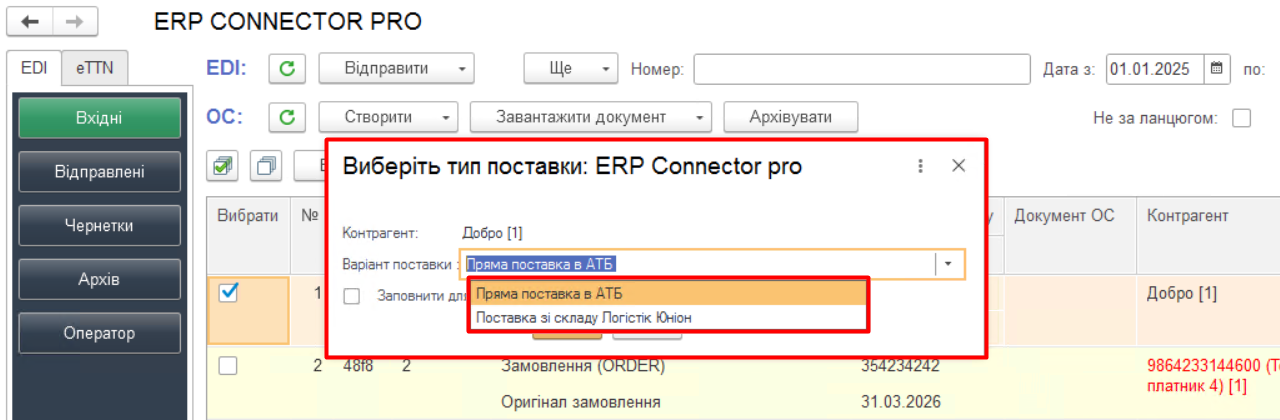Refresh the OC document list
The image size is (1280, 420).
click(287, 117)
